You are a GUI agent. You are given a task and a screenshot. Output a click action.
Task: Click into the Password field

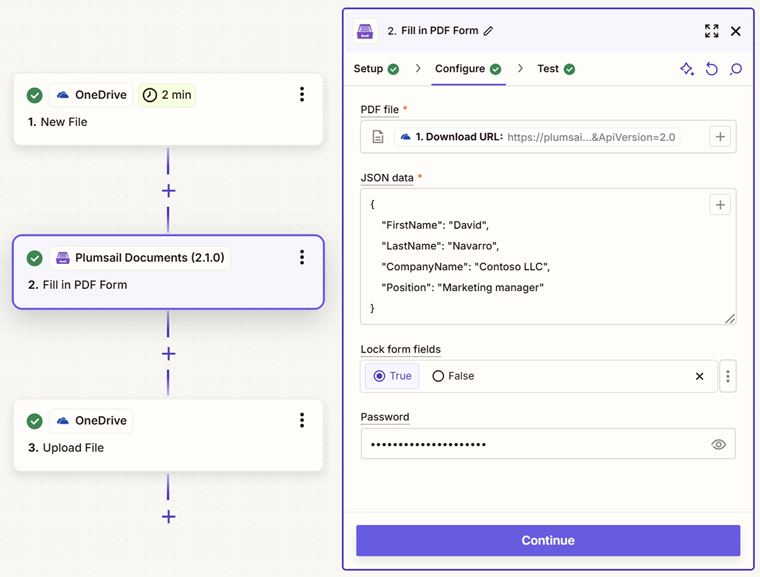[x=548, y=444]
